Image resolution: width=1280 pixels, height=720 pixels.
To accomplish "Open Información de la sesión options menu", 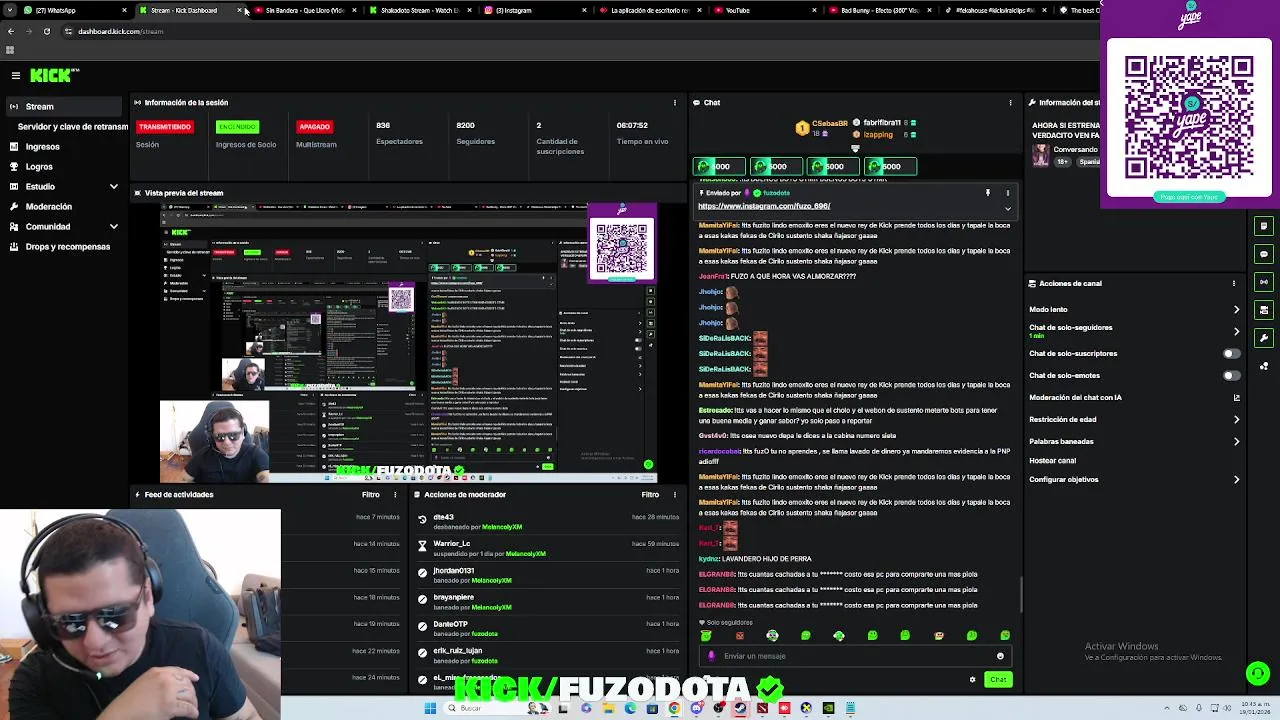I will 675,102.
